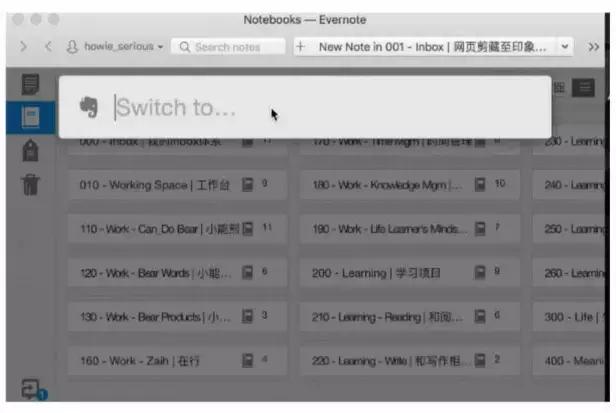Open notebook 260 - Learning
The height and width of the screenshot is (413, 616).
click(569, 272)
